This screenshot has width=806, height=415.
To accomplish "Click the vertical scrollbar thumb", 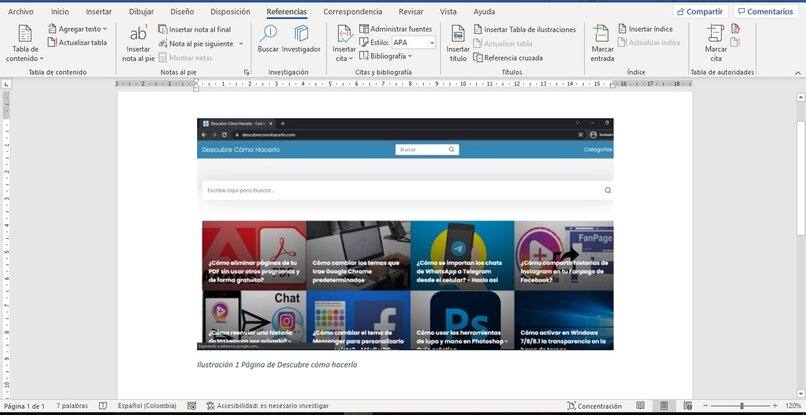I will [x=800, y=178].
